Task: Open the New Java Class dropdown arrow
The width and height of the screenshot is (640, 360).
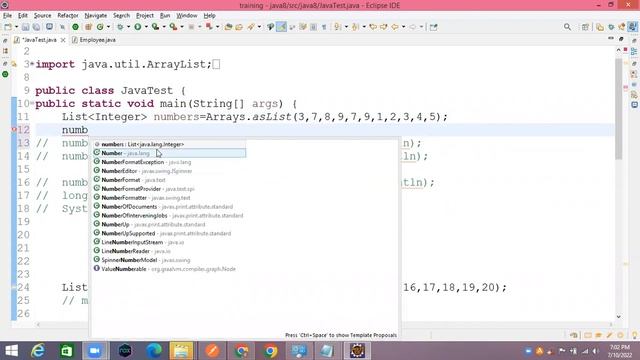Action: 108,27
